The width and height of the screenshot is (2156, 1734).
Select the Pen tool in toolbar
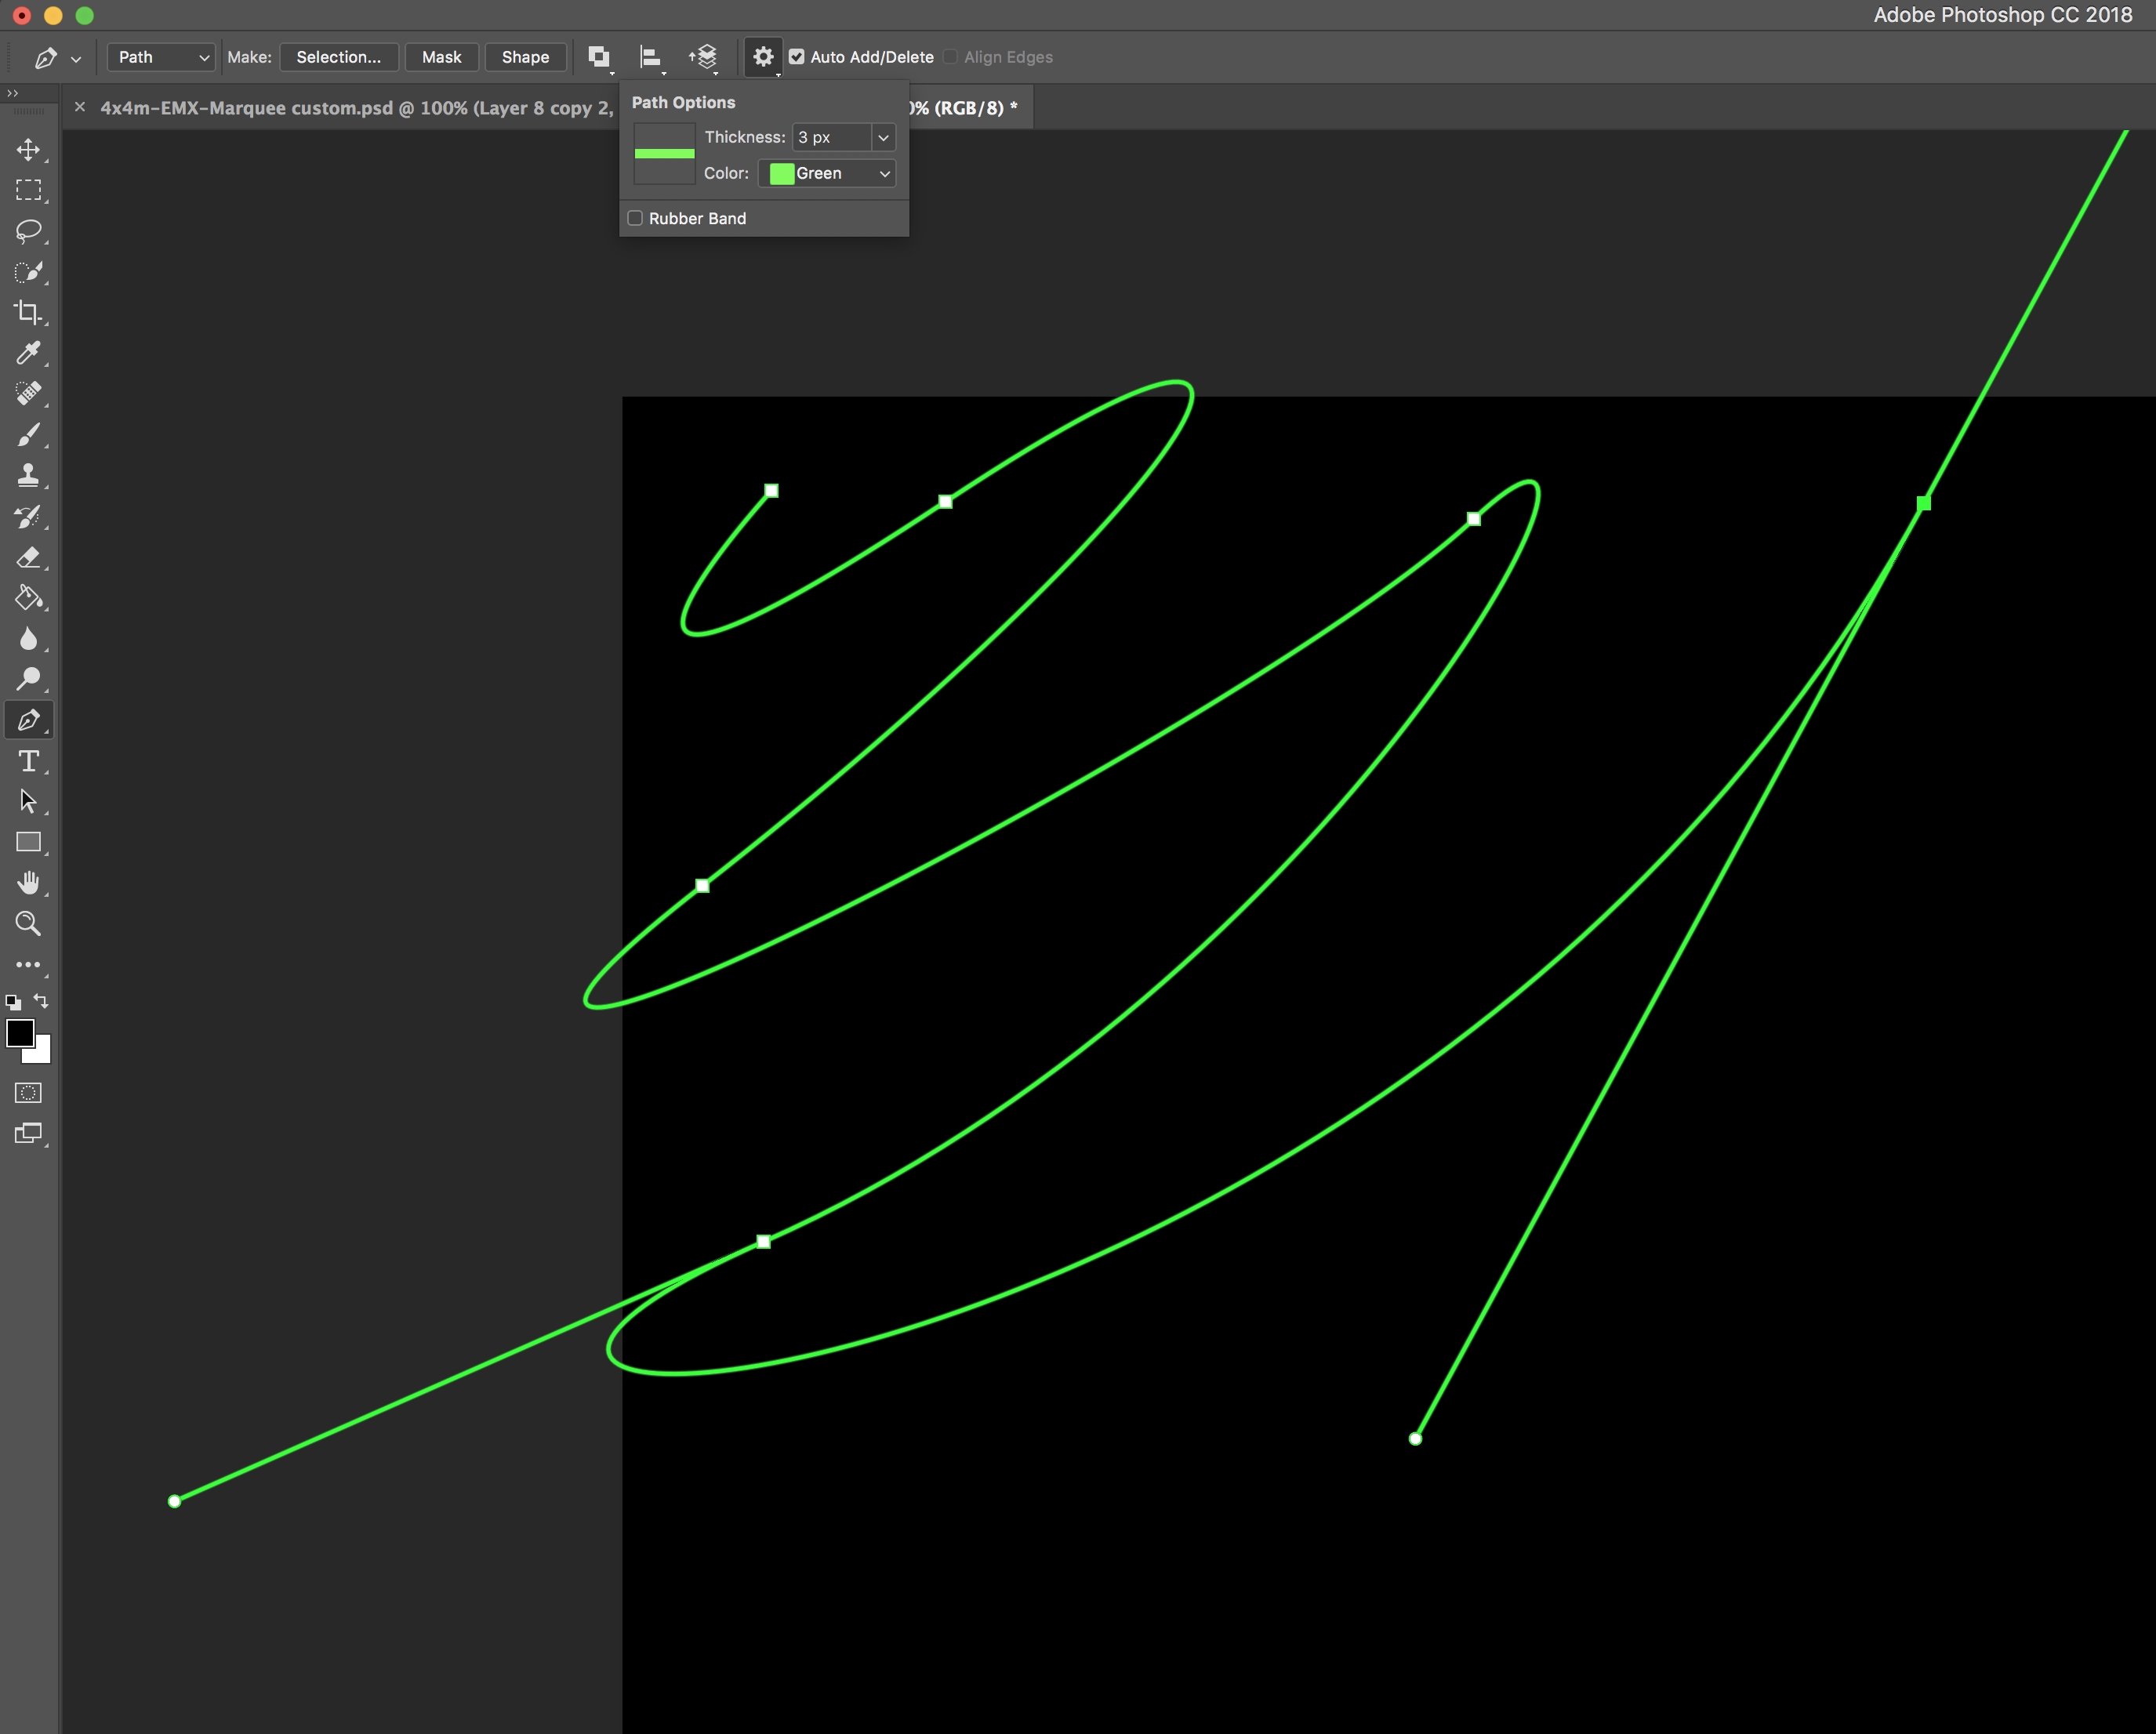click(x=28, y=720)
